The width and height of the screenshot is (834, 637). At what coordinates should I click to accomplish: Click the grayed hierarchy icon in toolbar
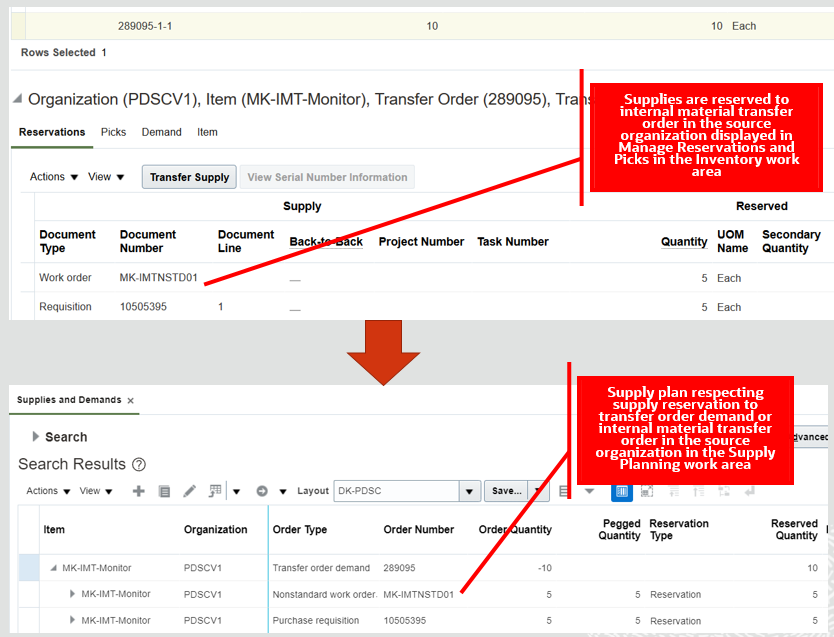(x=724, y=491)
